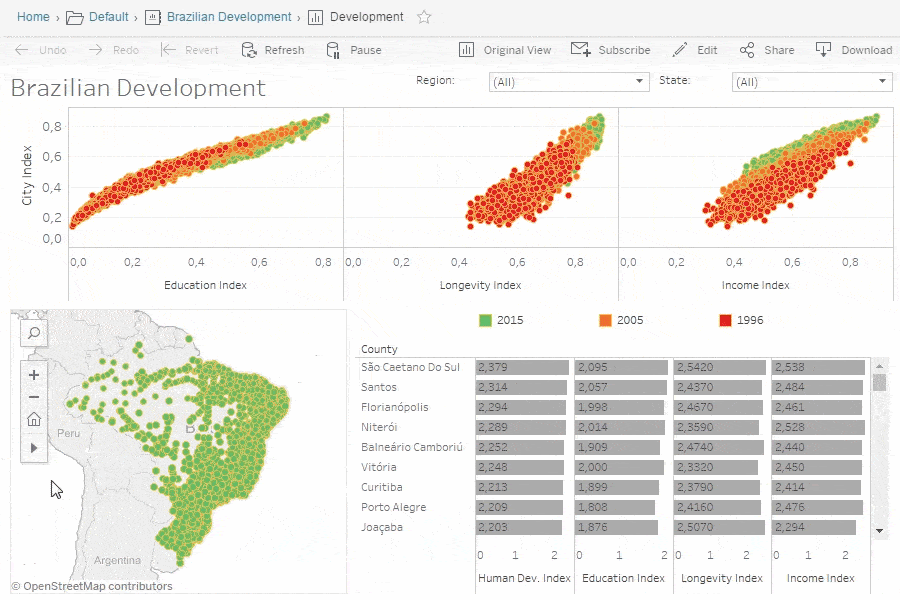Image resolution: width=900 pixels, height=600 pixels.
Task: Toggle the favorite star next to Development
Action: (423, 16)
